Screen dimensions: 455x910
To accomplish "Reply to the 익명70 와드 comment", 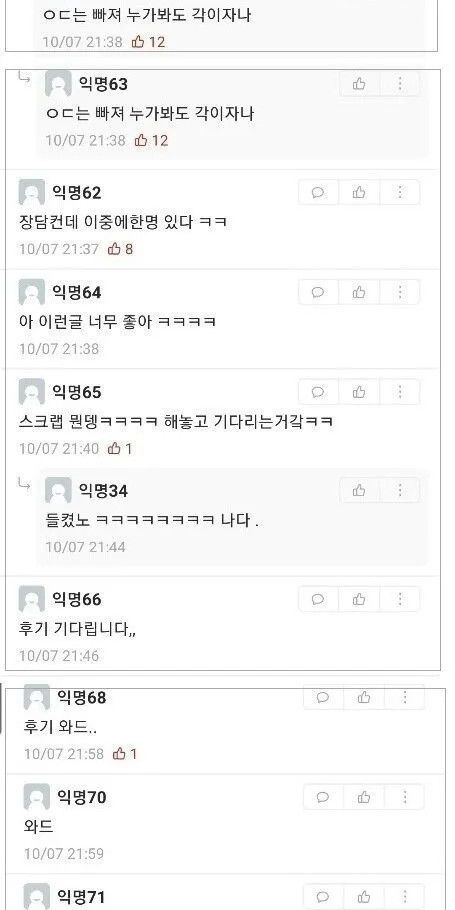I will tap(323, 797).
